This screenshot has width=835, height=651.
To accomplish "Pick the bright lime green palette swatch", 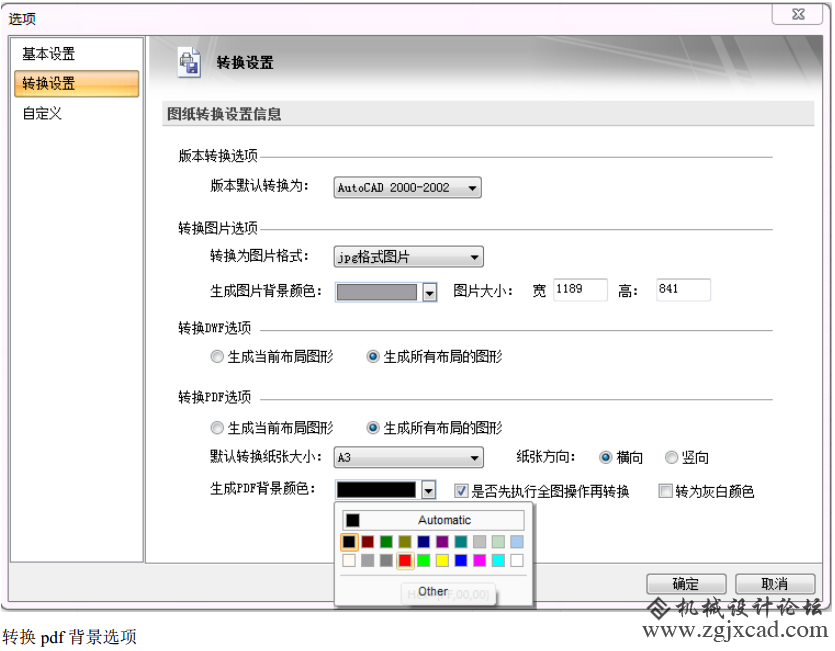I will pos(423,560).
